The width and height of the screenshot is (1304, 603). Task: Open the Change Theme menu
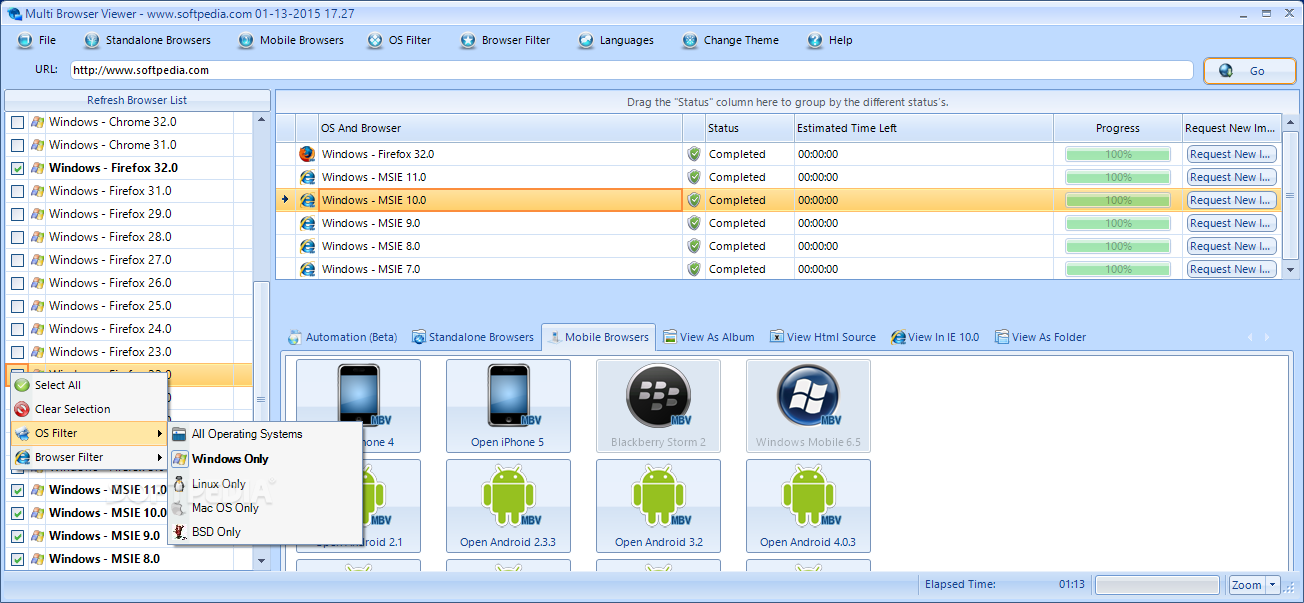coord(731,41)
